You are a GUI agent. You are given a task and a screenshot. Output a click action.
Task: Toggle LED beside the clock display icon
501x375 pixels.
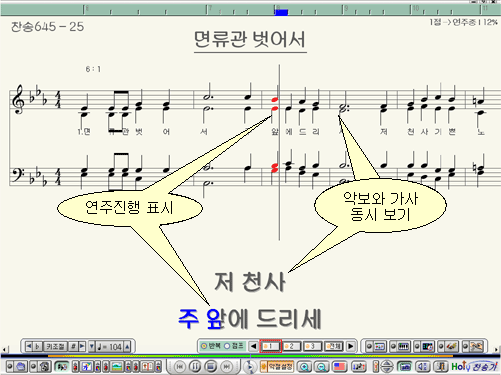[417, 346]
